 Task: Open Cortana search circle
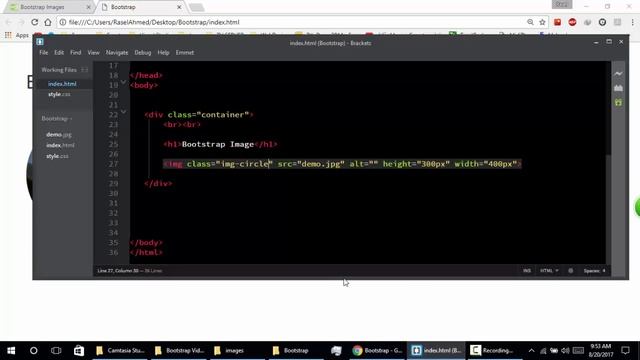[x=33, y=351]
